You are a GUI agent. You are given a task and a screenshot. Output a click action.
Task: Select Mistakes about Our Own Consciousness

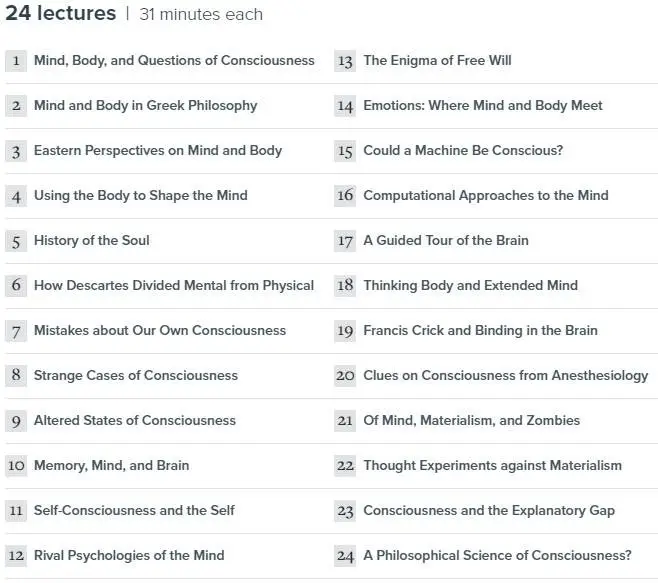click(160, 330)
